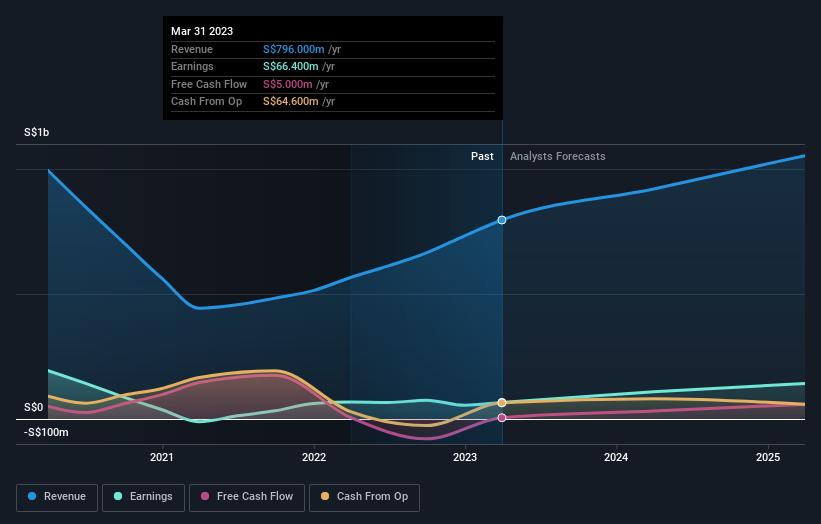Click the S$66.400m earnings value

tap(291, 66)
